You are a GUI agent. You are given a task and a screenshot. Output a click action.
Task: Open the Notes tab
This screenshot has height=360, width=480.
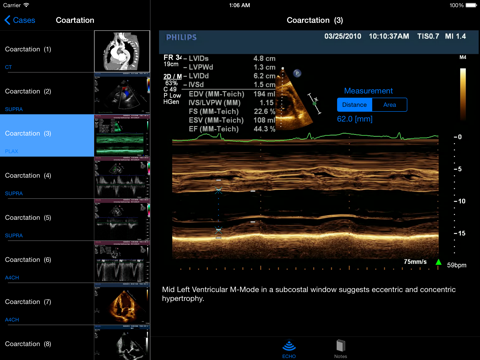[340, 349]
